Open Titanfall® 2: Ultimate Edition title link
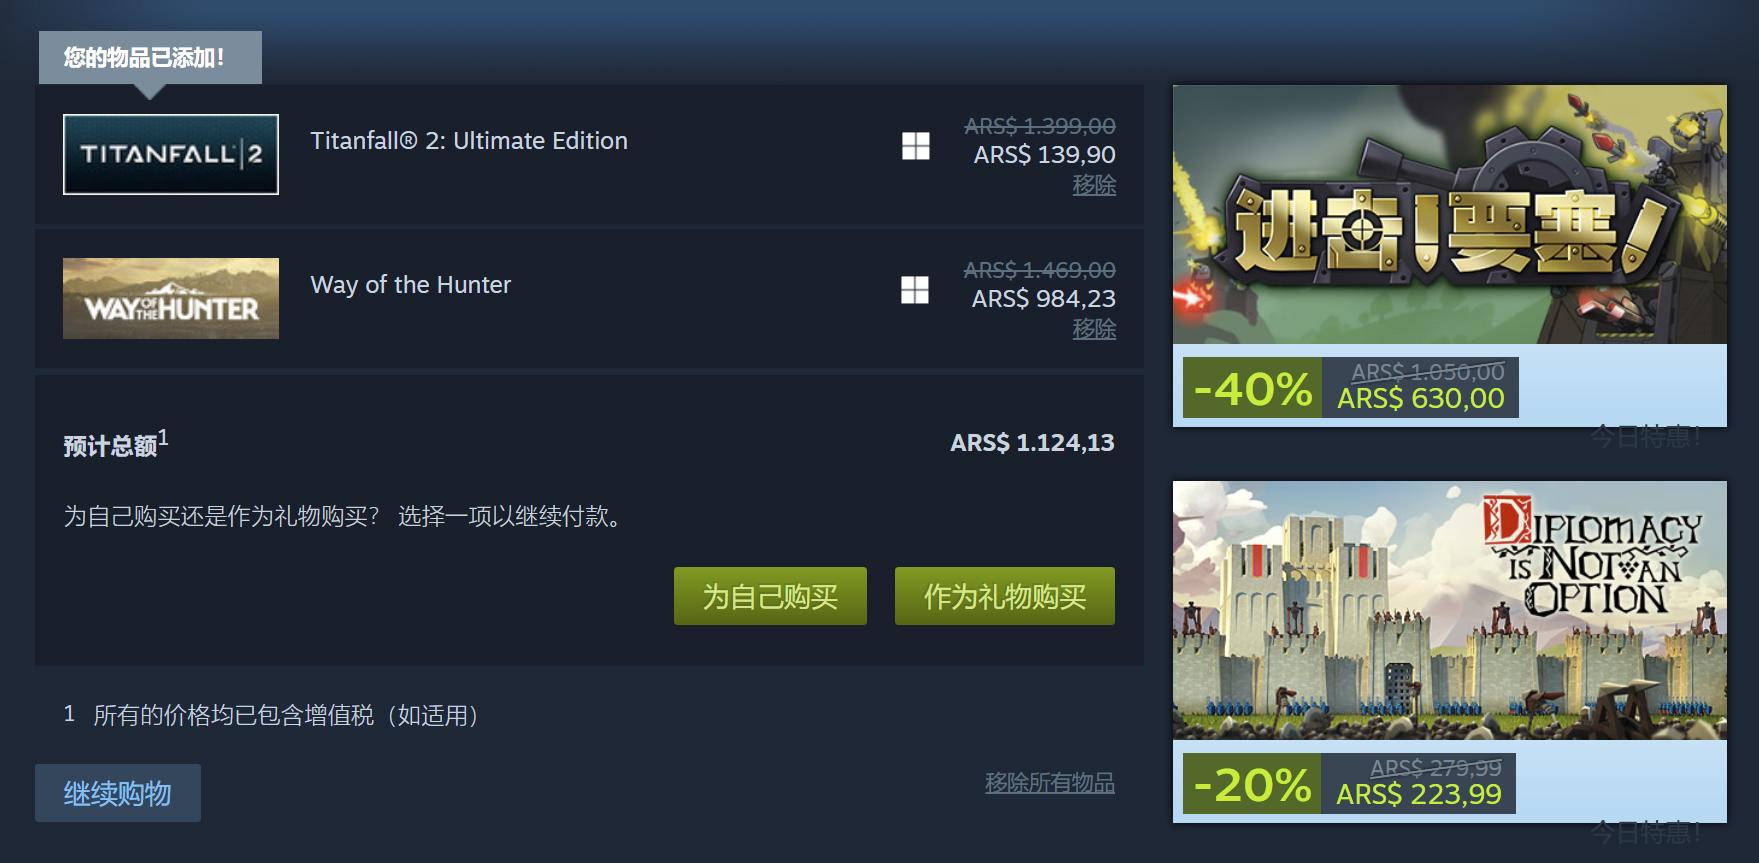Screen dimensions: 1759x863 click(x=469, y=141)
